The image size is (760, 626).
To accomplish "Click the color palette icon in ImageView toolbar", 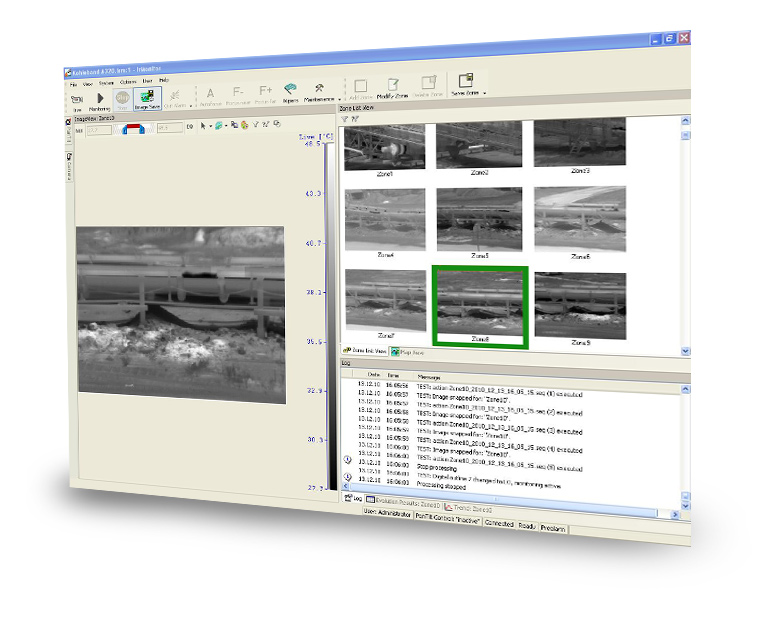I will (244, 125).
